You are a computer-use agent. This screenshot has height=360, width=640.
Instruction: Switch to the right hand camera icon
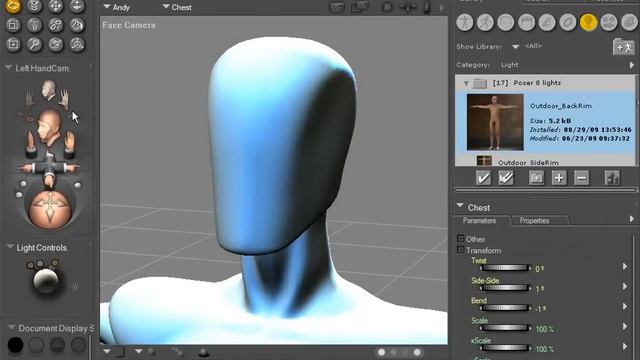tap(30, 99)
